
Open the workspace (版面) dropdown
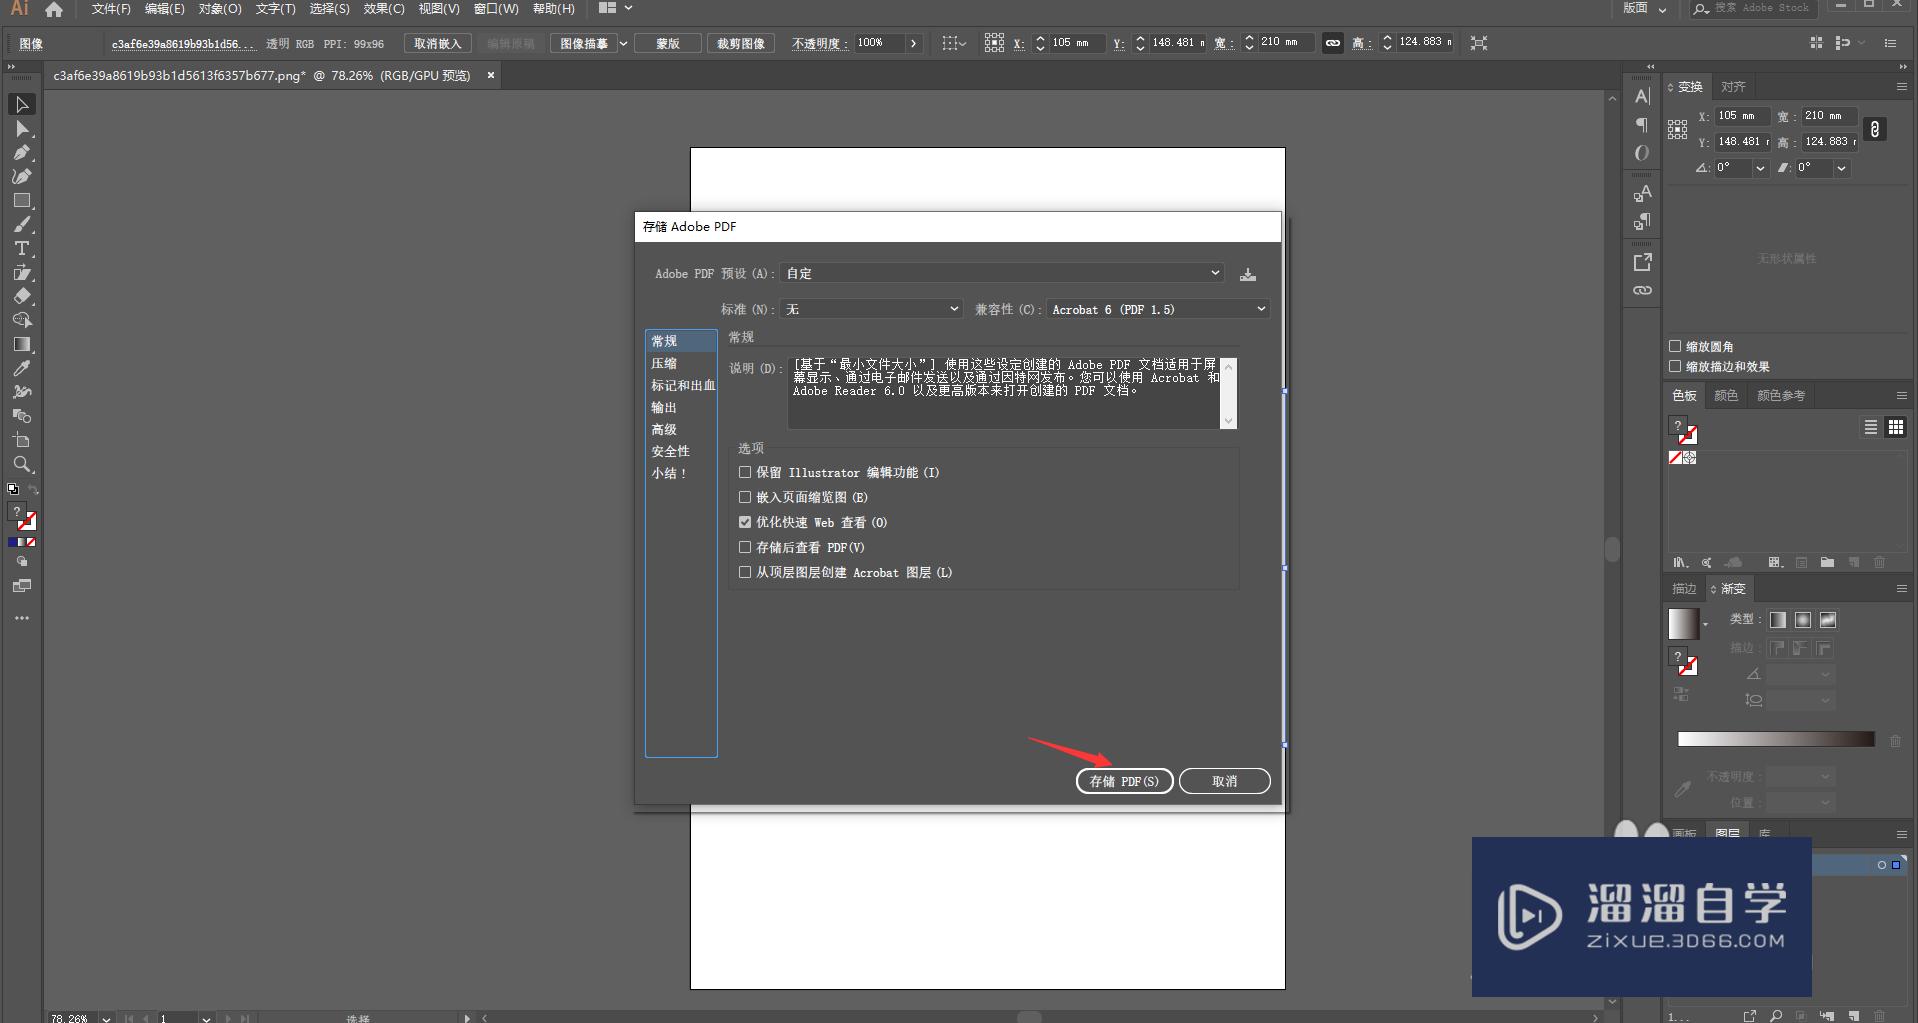tap(1645, 8)
